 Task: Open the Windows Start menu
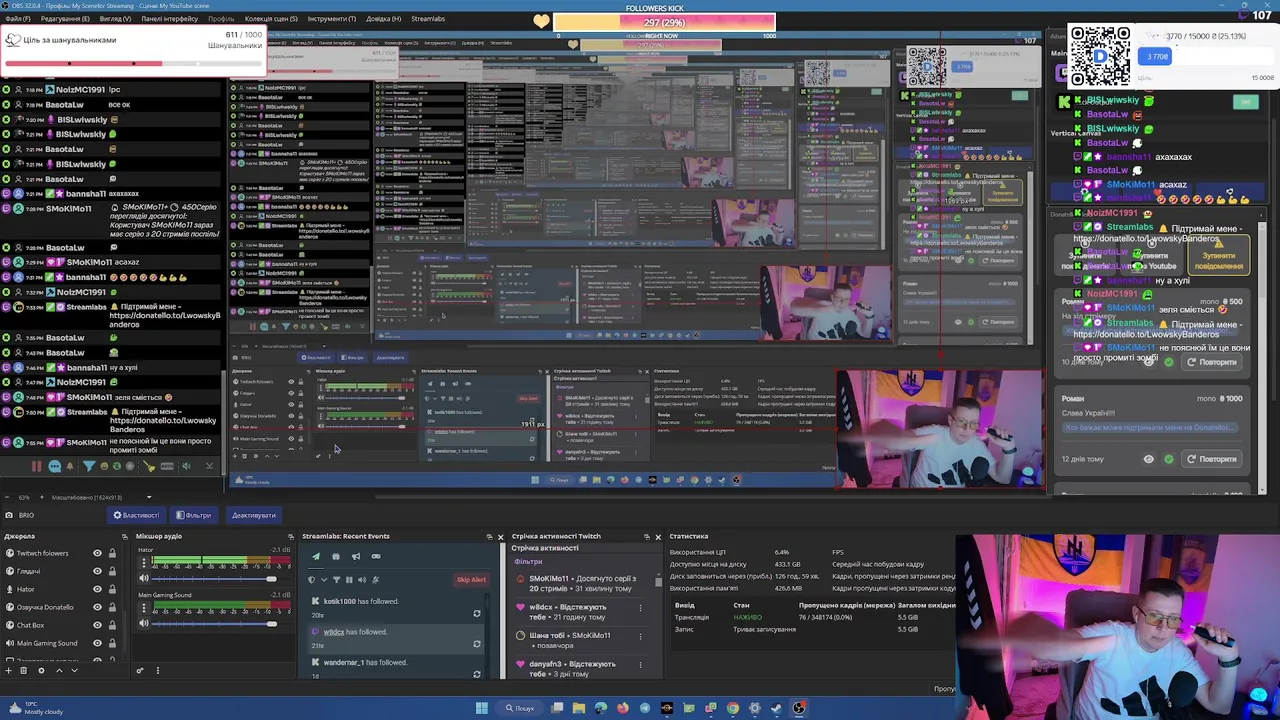pyautogui.click(x=482, y=708)
